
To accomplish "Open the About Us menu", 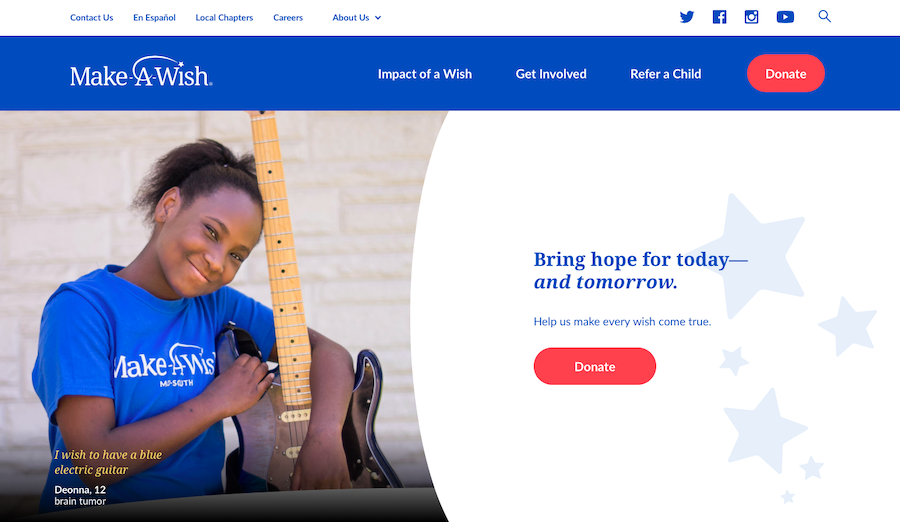I will [x=351, y=18].
